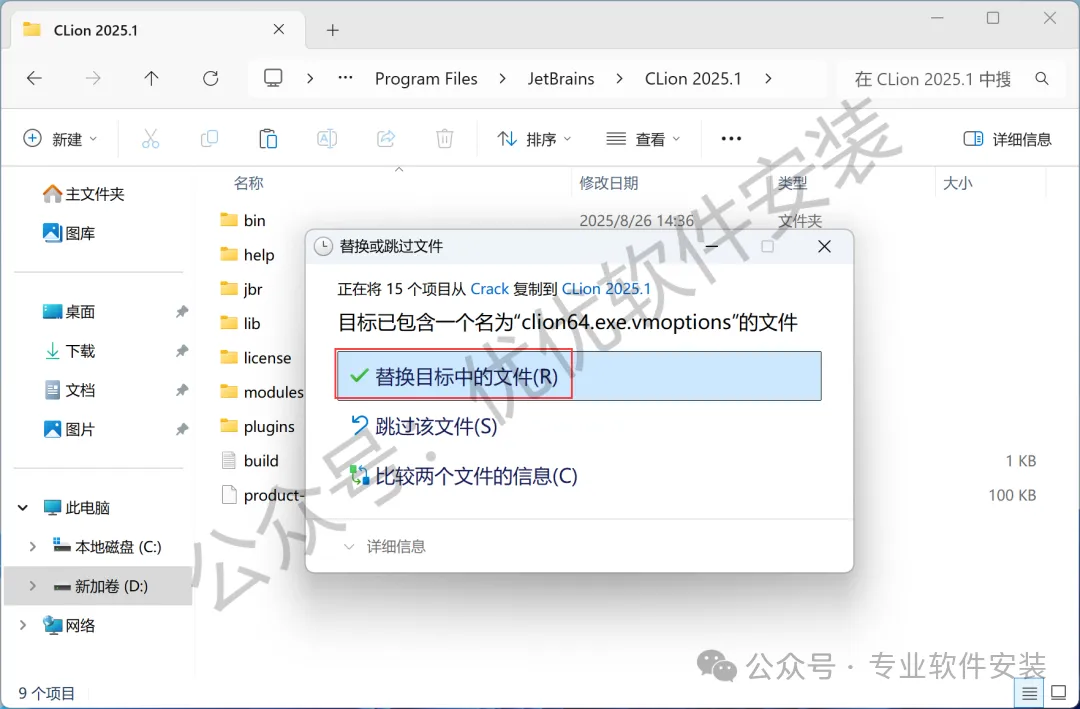Viewport: 1080px width, 709px height.
Task: Close the 替换或跳过文件 dialog
Action: click(824, 247)
